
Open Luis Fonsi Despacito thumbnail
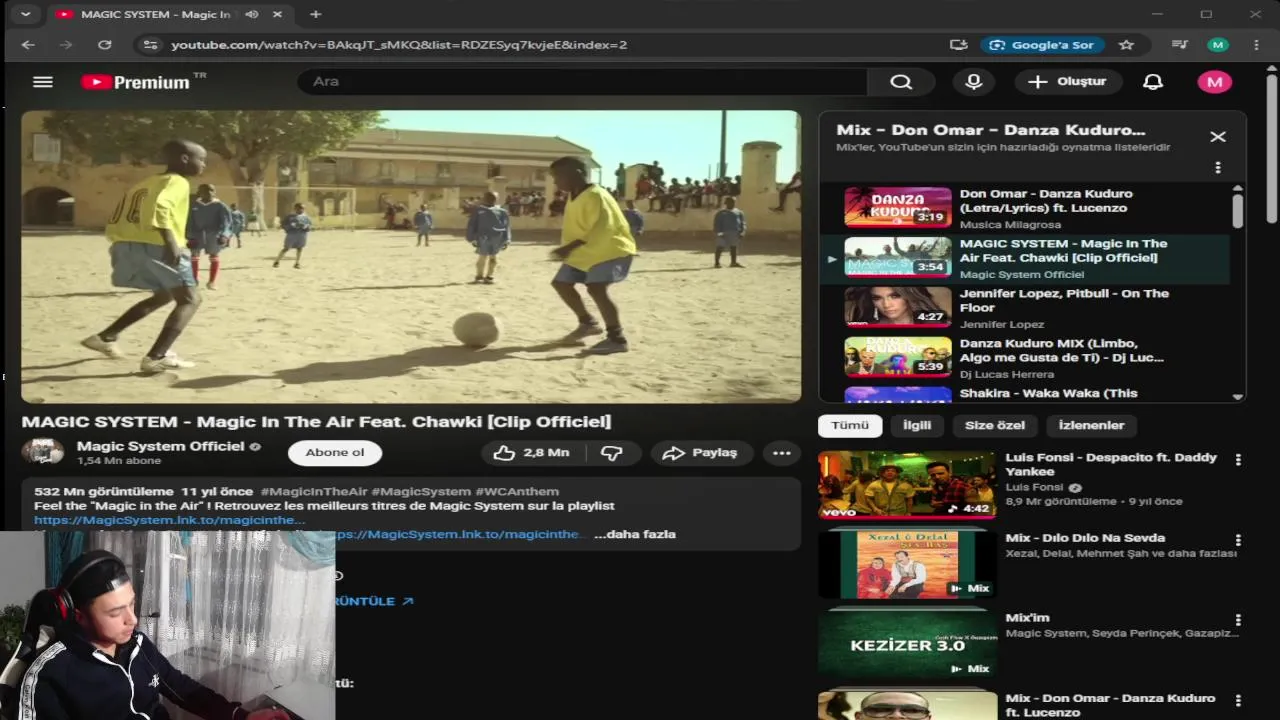pos(907,485)
